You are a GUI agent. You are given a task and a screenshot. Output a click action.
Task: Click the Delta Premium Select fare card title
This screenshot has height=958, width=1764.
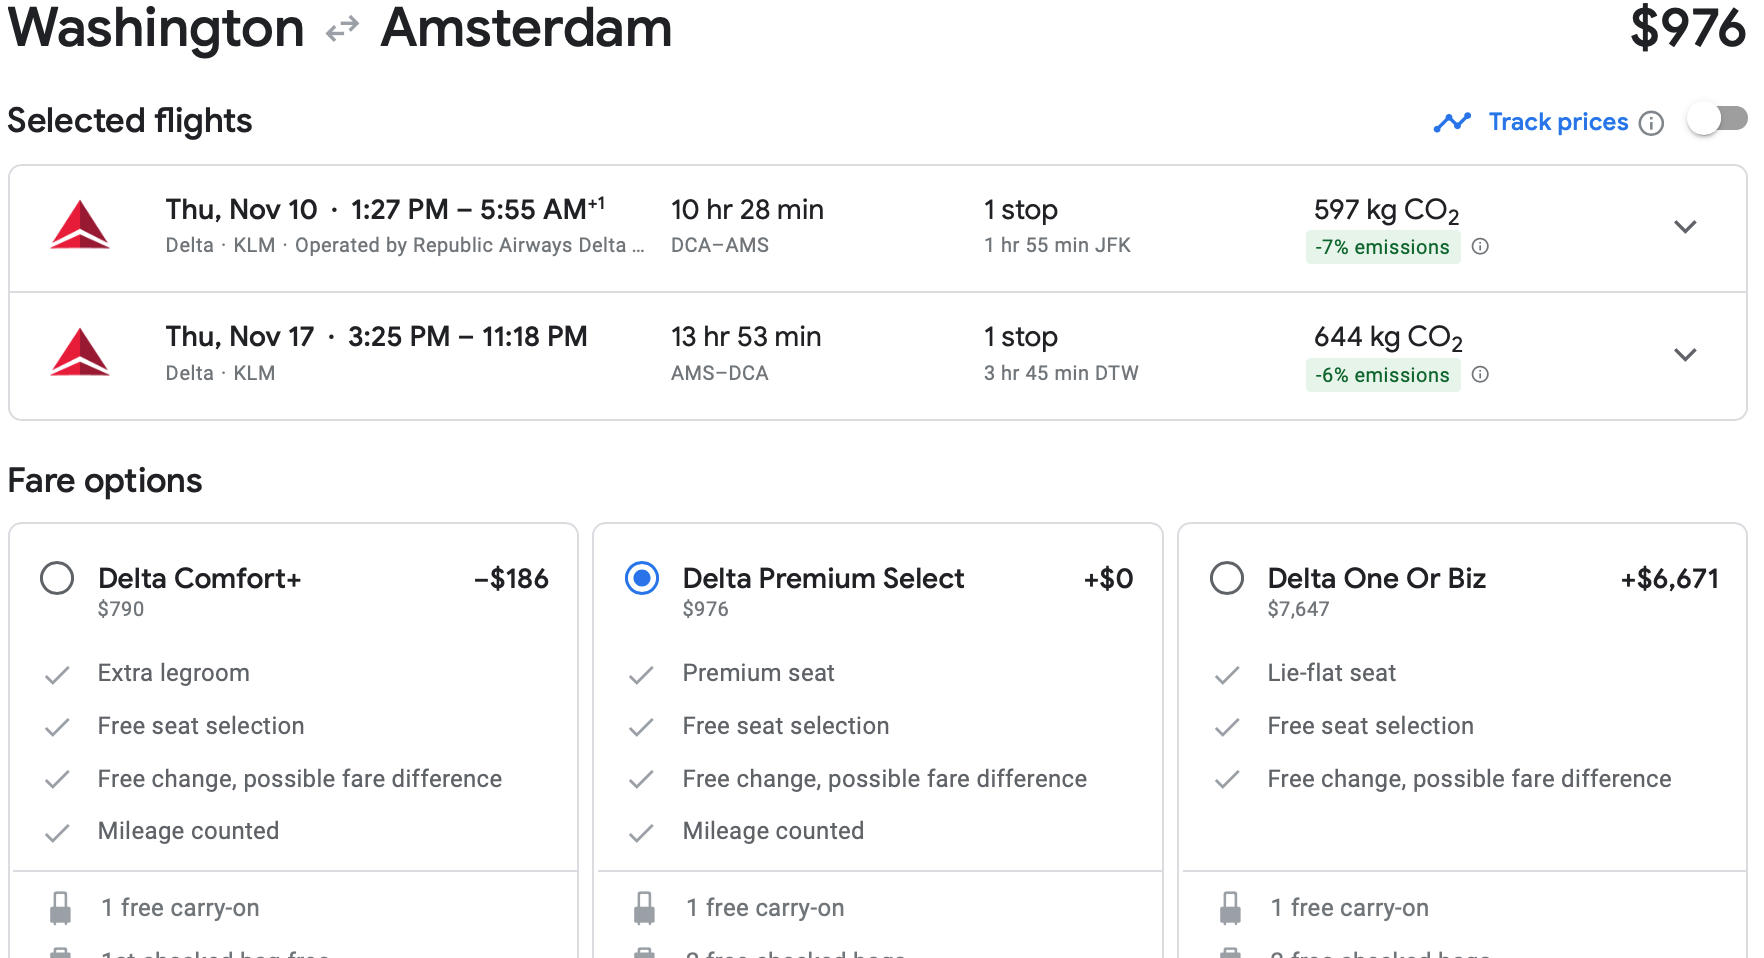tap(823, 578)
